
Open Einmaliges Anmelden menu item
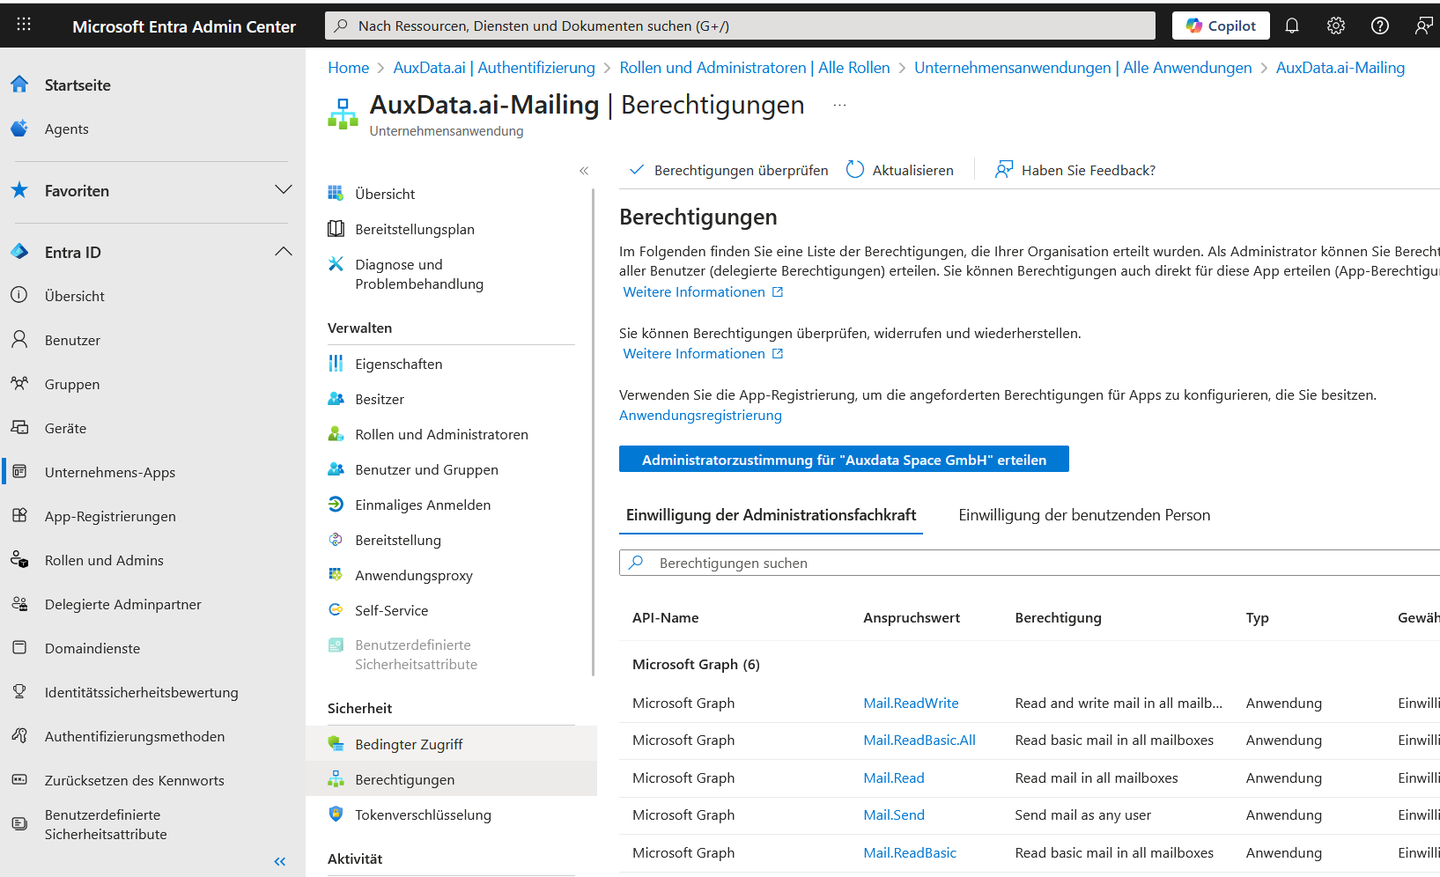(x=422, y=505)
